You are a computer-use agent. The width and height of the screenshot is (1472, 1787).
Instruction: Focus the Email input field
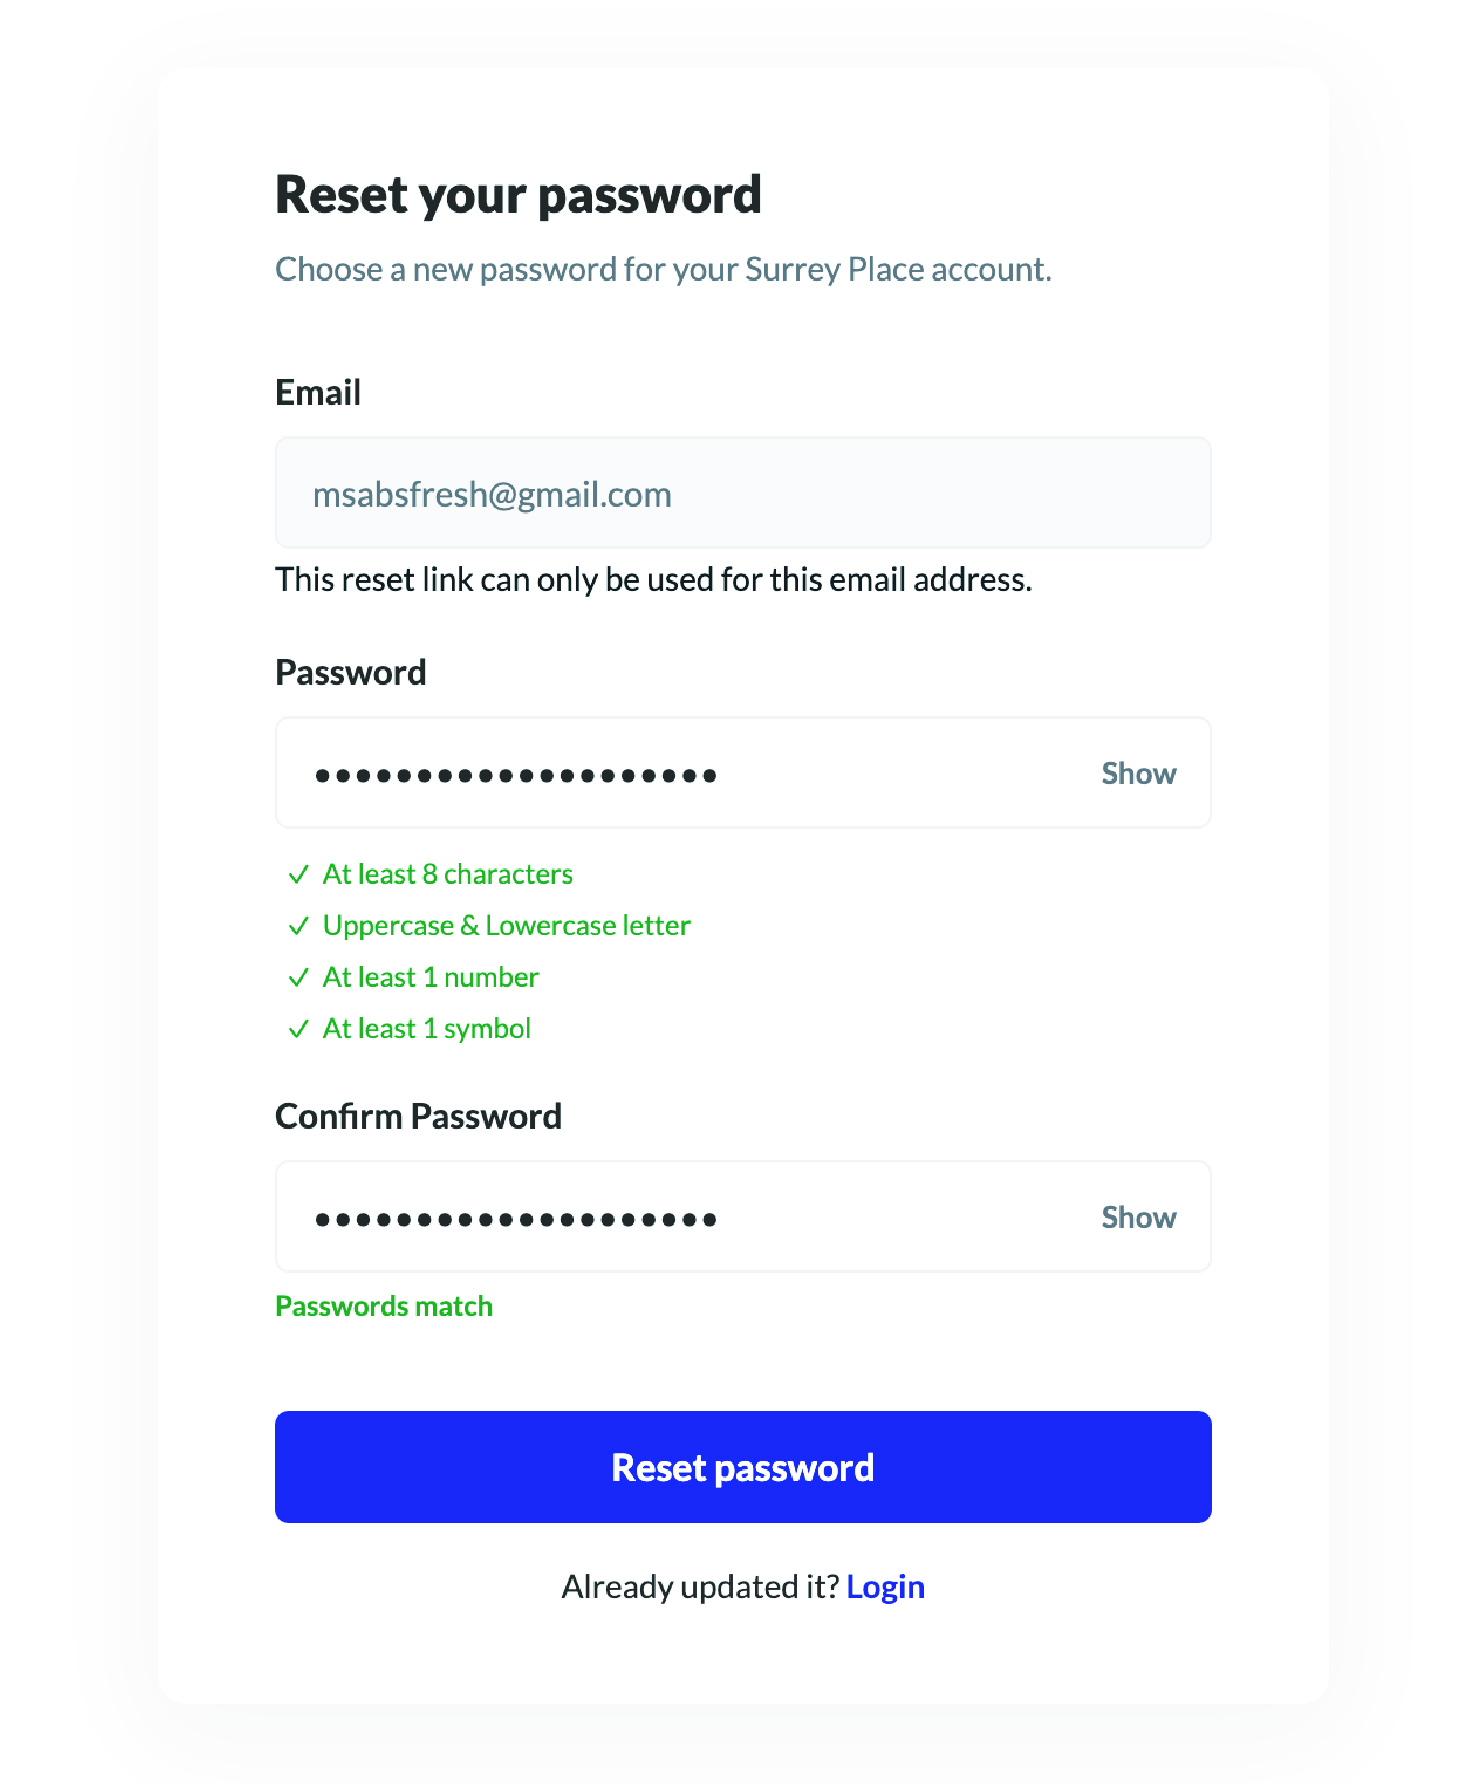743,492
